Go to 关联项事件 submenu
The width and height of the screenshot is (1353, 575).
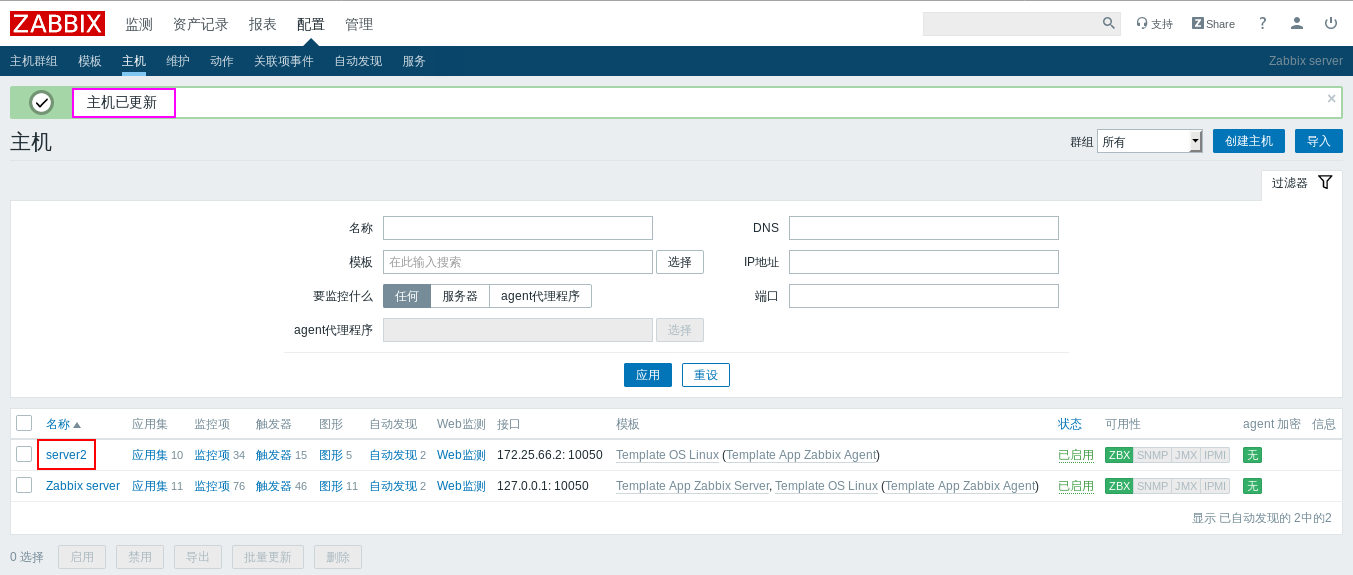click(284, 61)
